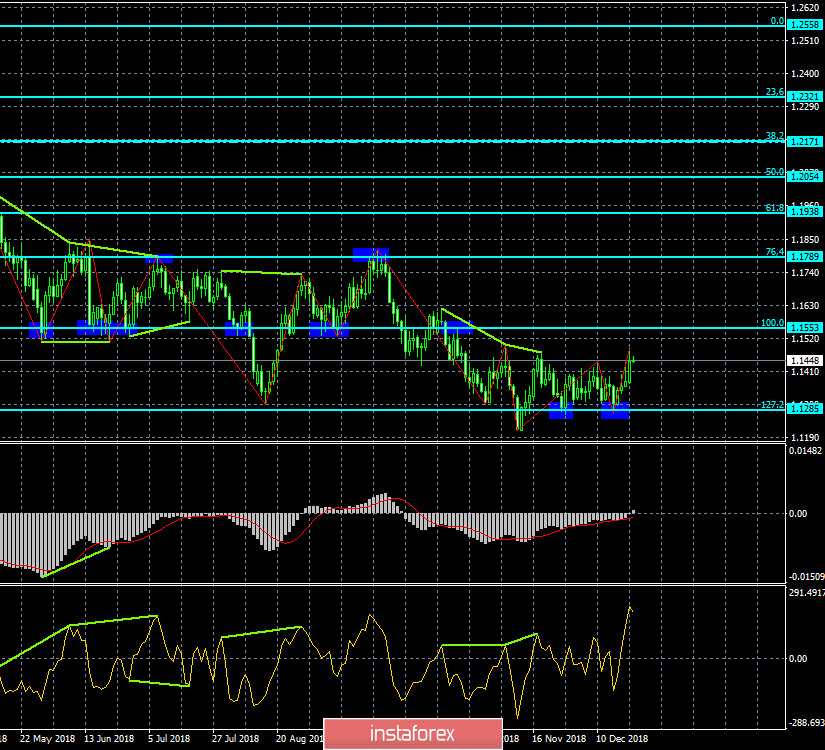The height and width of the screenshot is (750, 825).
Task: Click the 1.2558 Fibonacci price label
Action: click(805, 25)
